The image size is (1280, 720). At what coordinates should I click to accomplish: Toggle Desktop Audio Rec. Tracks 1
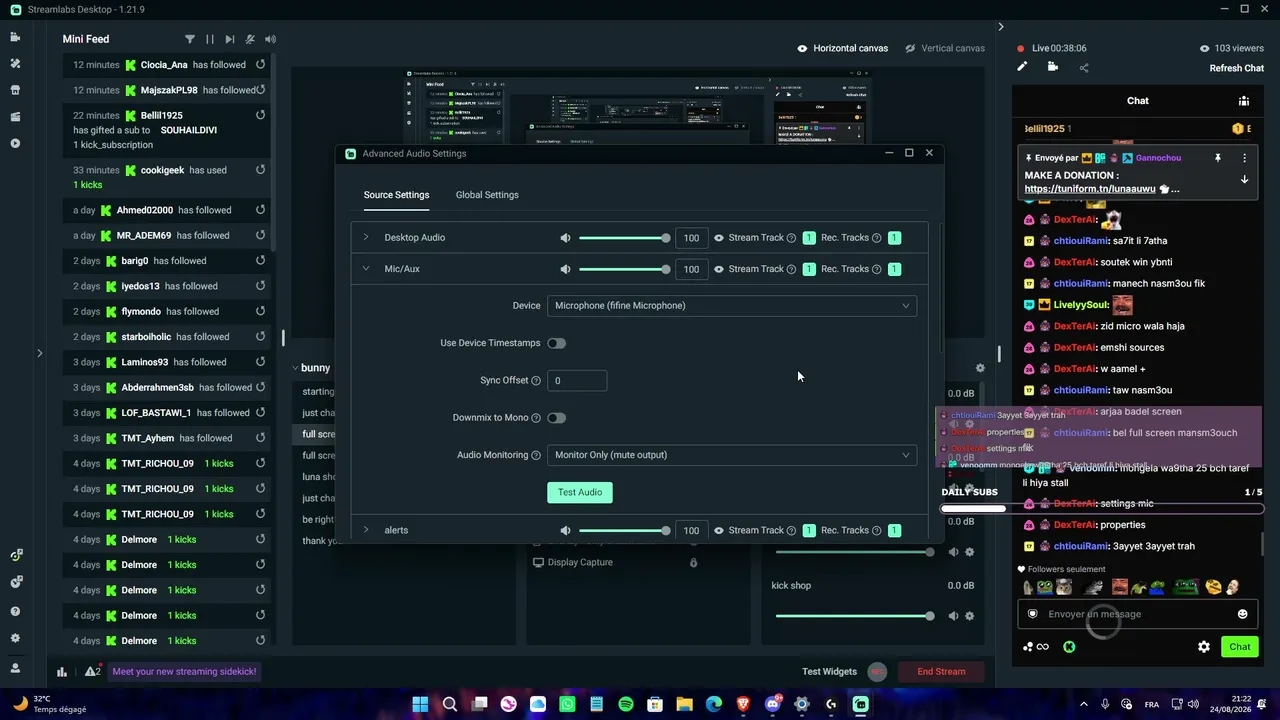[894, 238]
